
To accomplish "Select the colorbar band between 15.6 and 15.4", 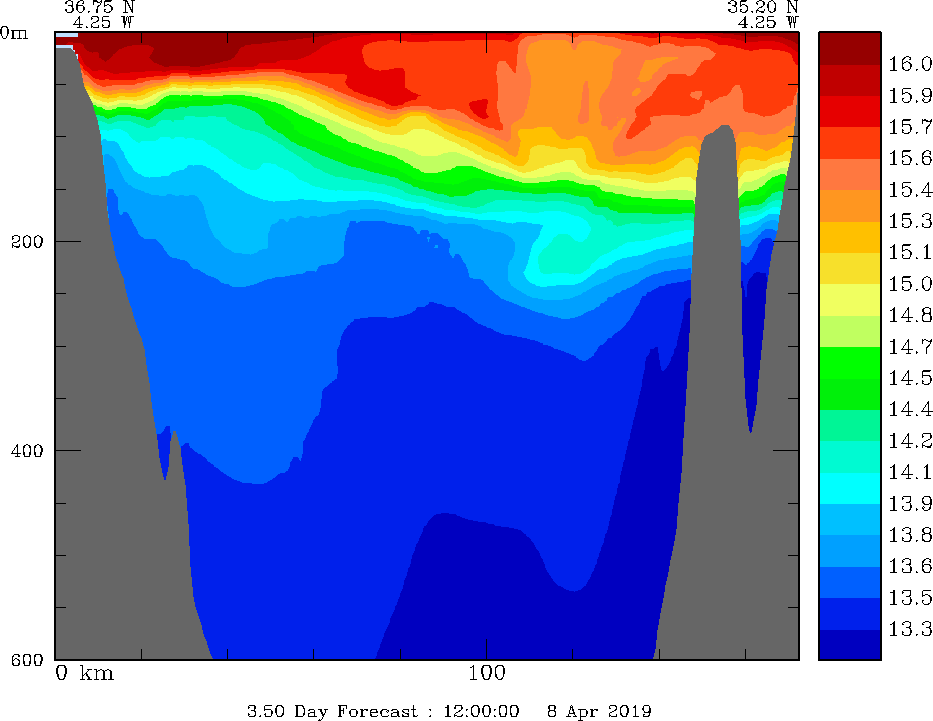I will 850,174.
